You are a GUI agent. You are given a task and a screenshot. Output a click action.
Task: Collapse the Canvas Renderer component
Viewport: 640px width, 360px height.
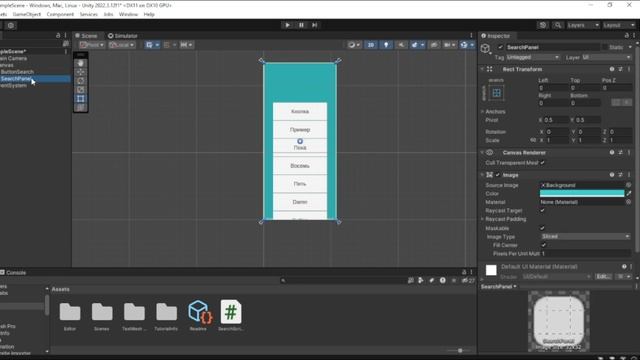point(482,153)
